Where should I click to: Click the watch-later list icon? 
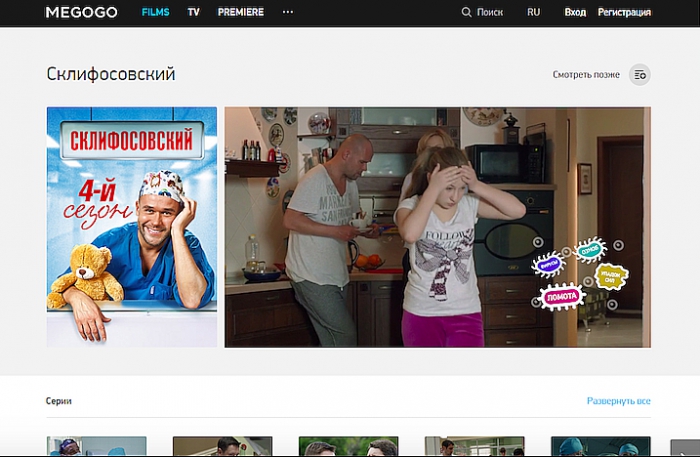click(x=640, y=75)
